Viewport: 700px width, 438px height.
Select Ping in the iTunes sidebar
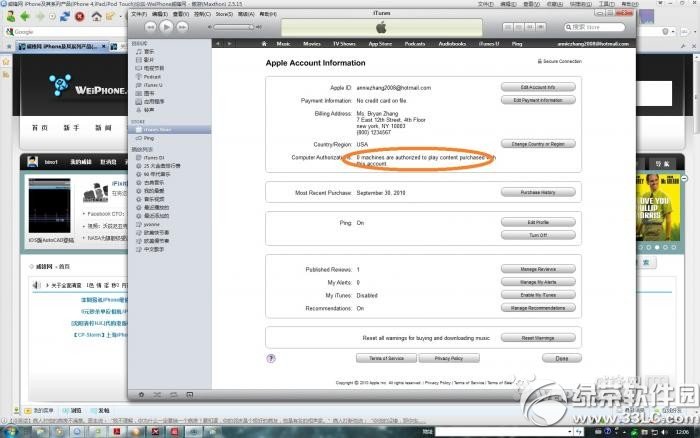click(149, 138)
